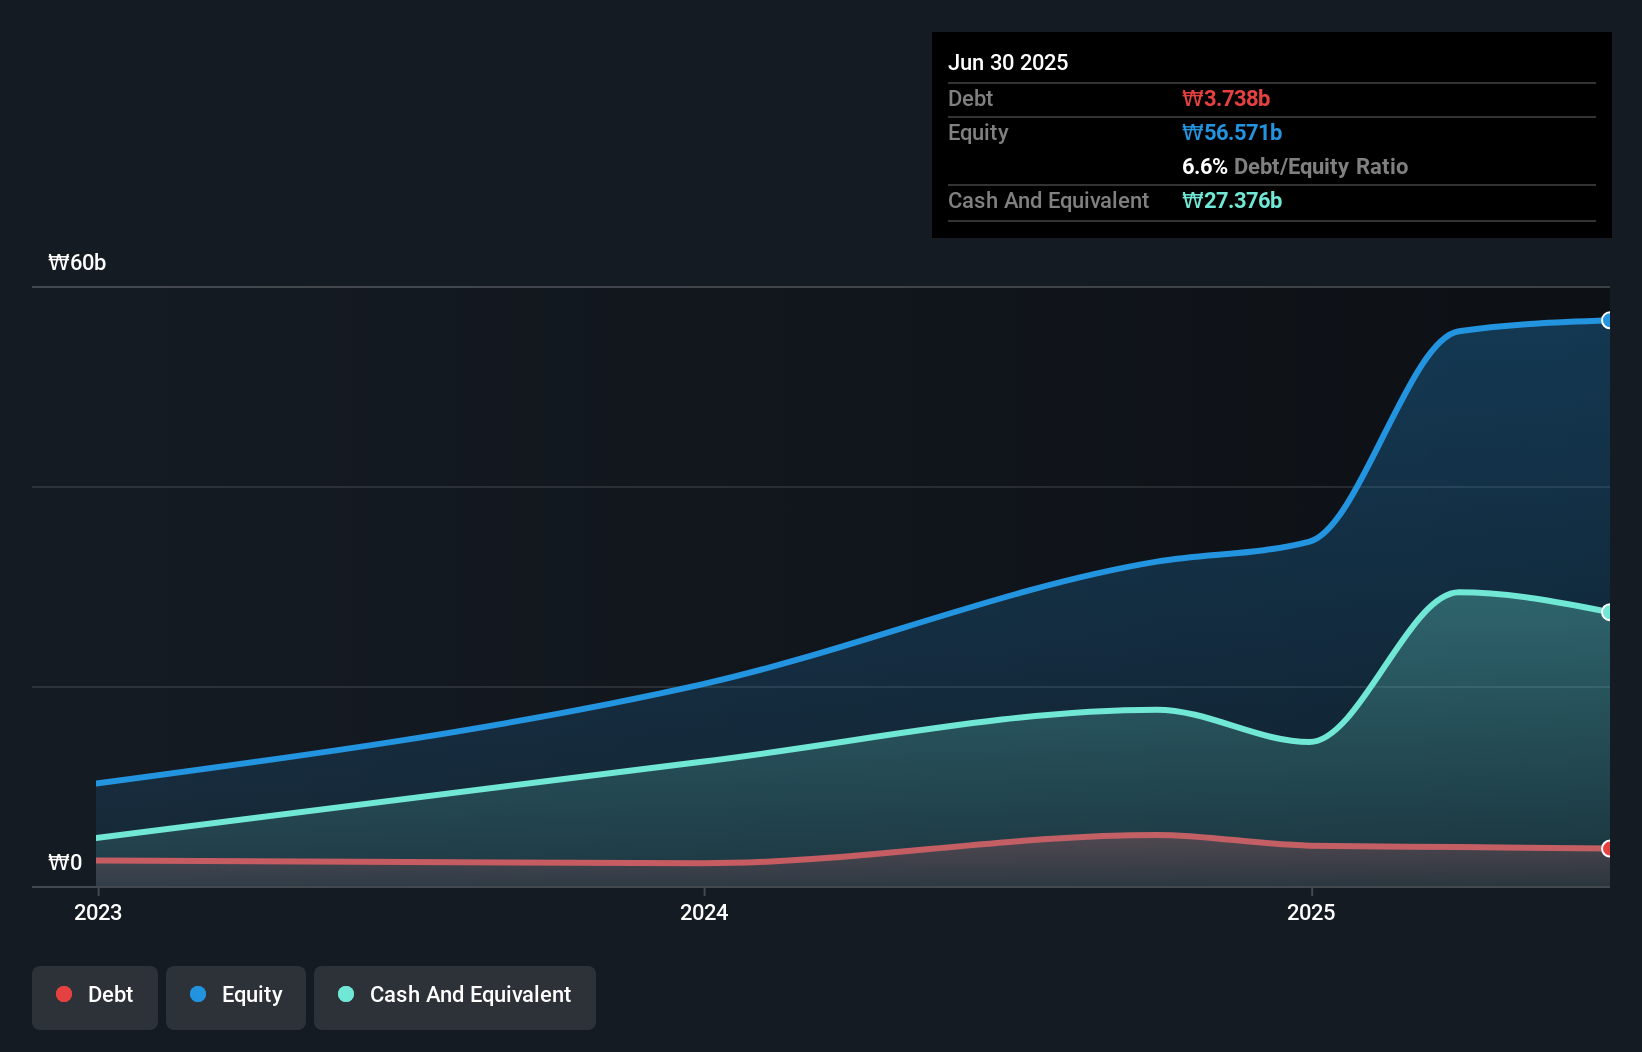Expand details for the Debt/Equity Ratio row
This screenshot has width=1642, height=1052.
click(1295, 166)
